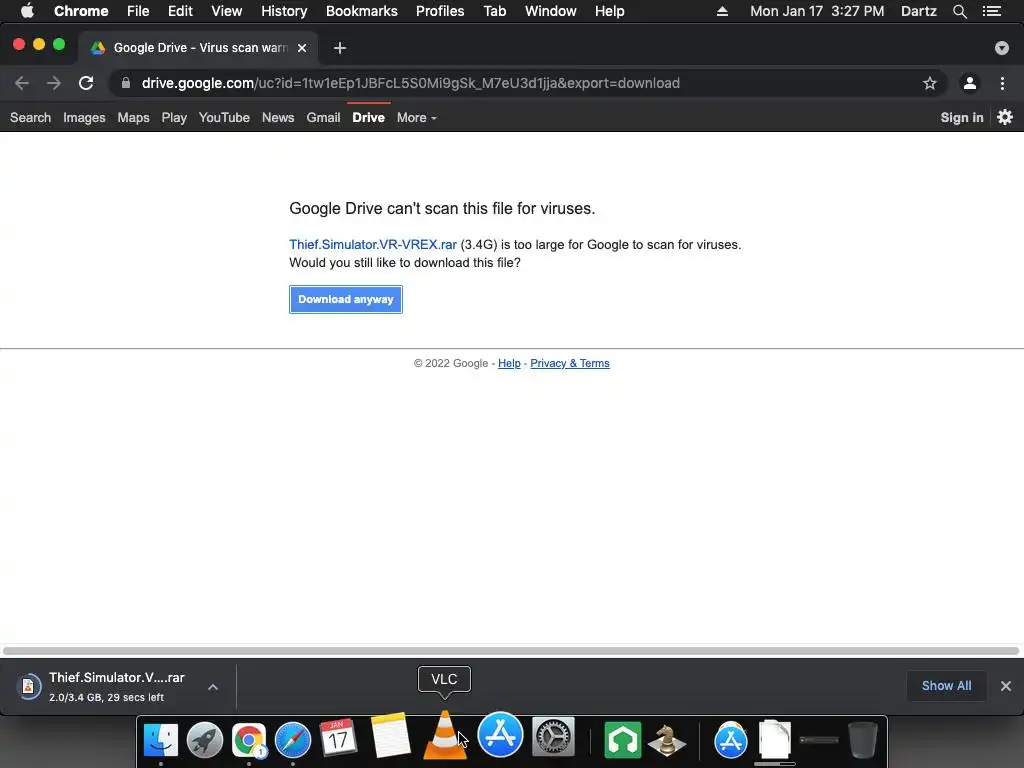Go to Search in Google bar
The width and height of the screenshot is (1024, 768).
click(x=30, y=118)
